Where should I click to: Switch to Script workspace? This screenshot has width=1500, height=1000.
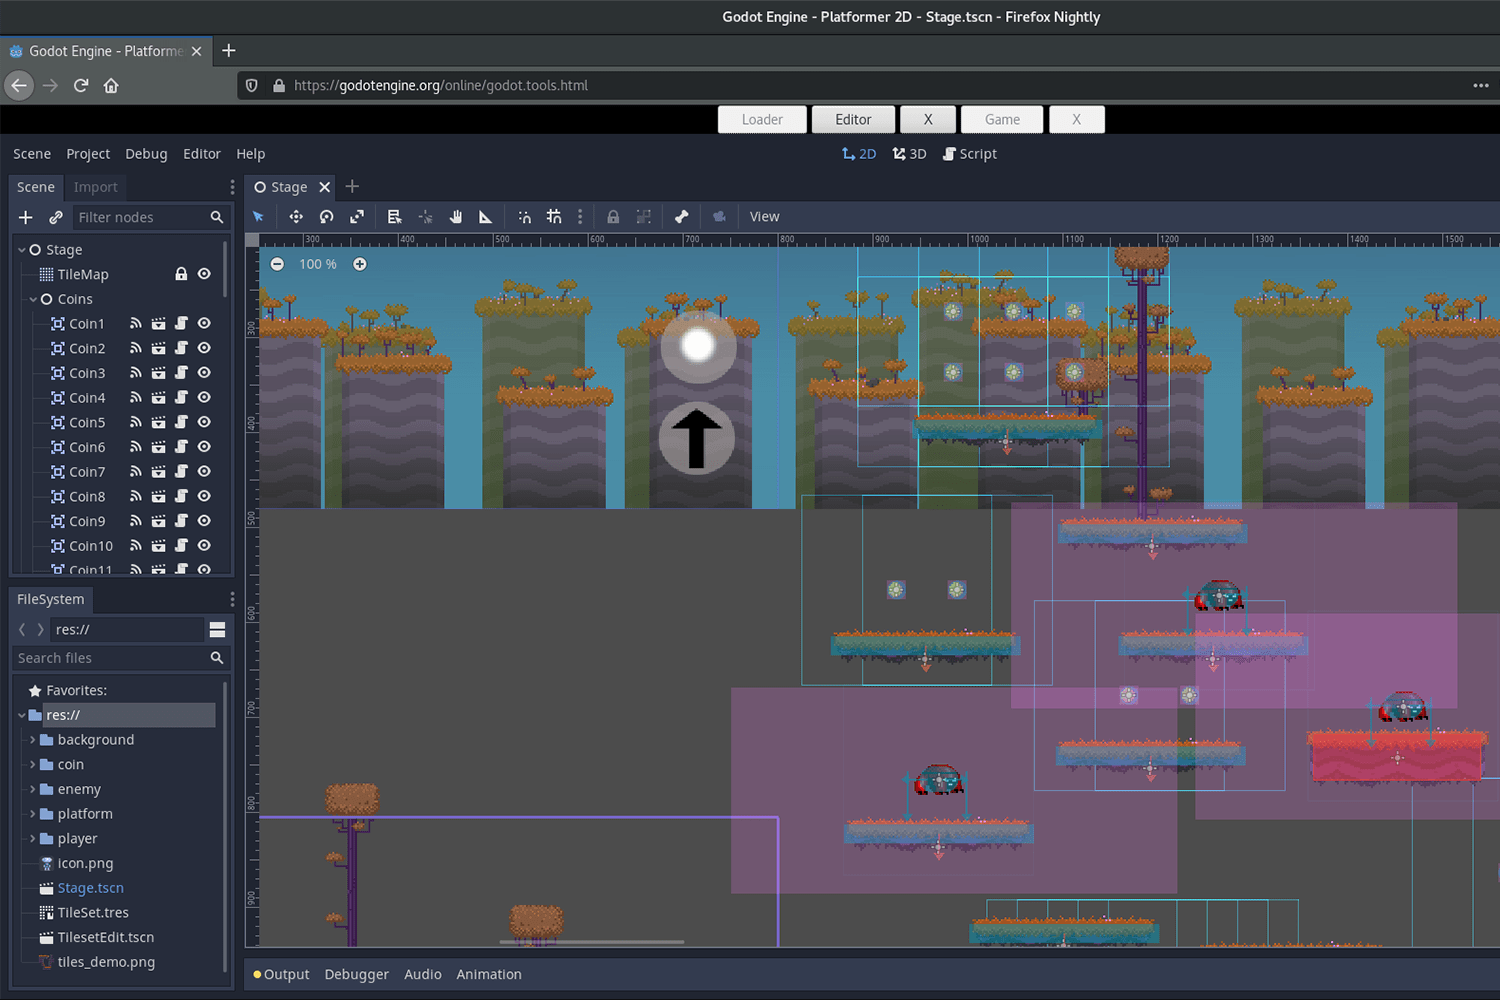click(x=970, y=154)
